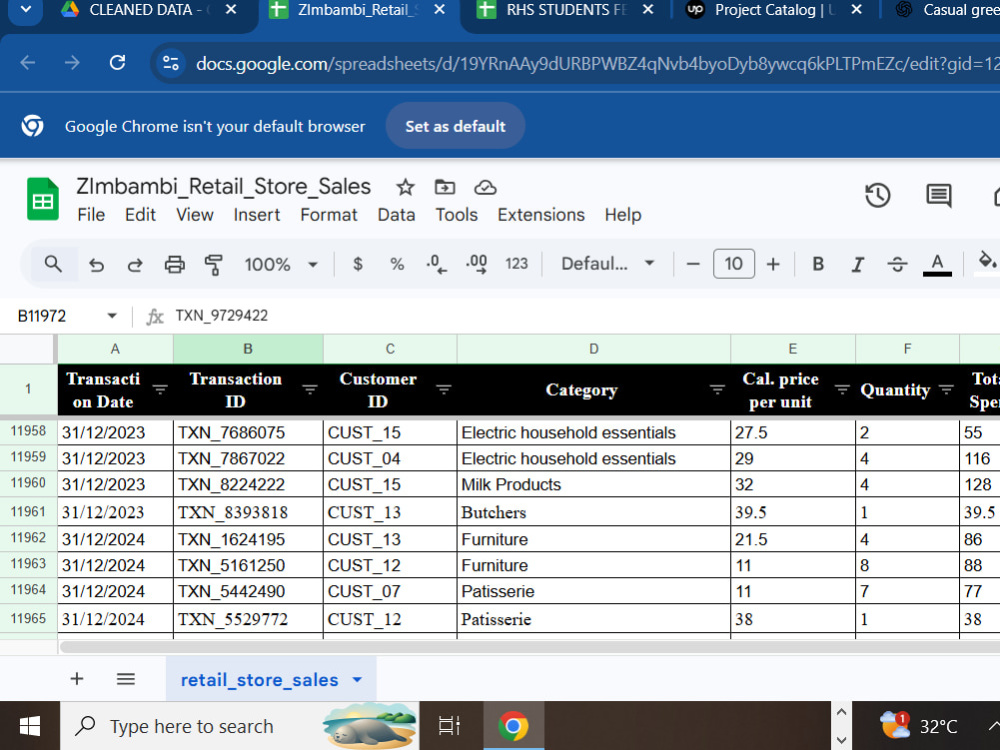The height and width of the screenshot is (750, 1000).
Task: Open the Tools menu
Action: point(456,215)
